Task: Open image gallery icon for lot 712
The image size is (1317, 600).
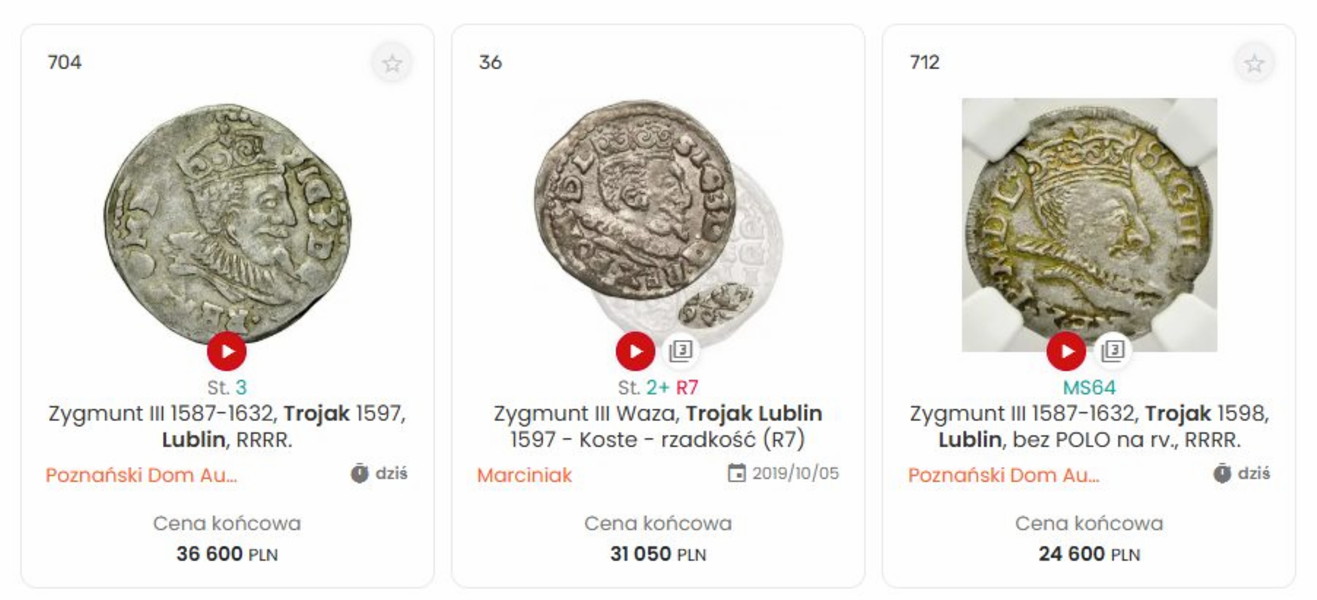Action: point(1112,350)
